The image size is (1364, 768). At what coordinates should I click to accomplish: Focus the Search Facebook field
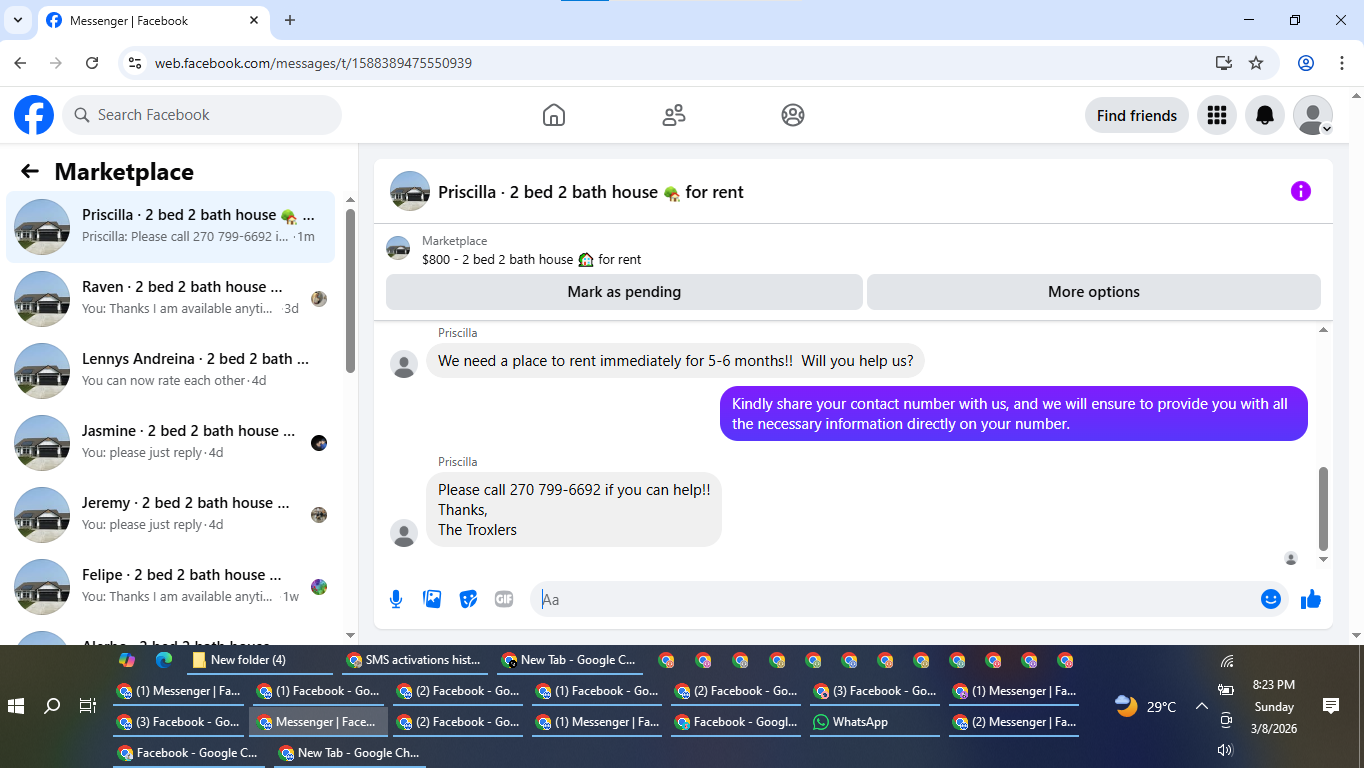point(202,115)
